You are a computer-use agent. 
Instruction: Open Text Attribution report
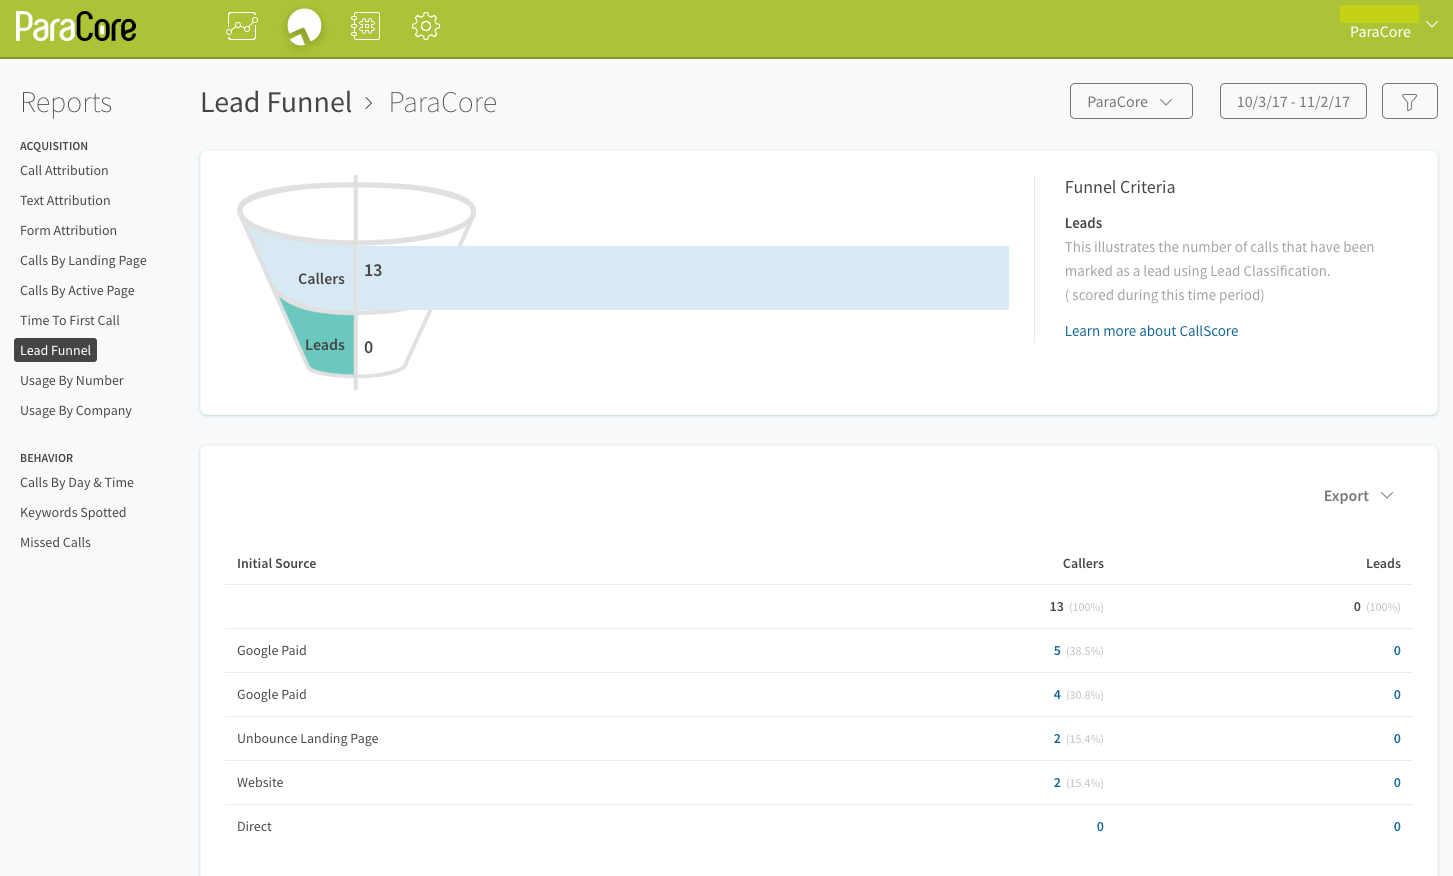(65, 200)
